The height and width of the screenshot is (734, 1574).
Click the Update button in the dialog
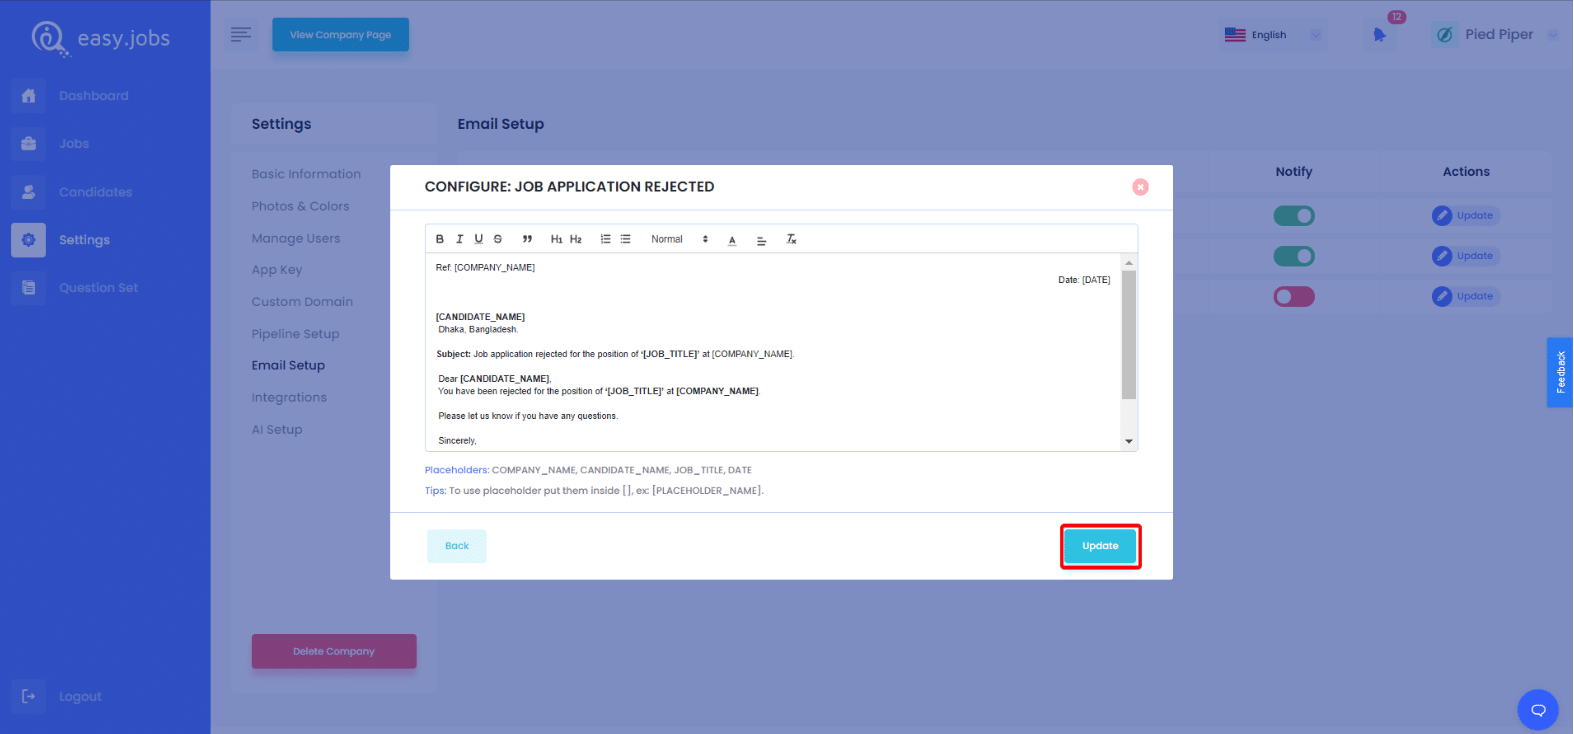click(x=1100, y=546)
